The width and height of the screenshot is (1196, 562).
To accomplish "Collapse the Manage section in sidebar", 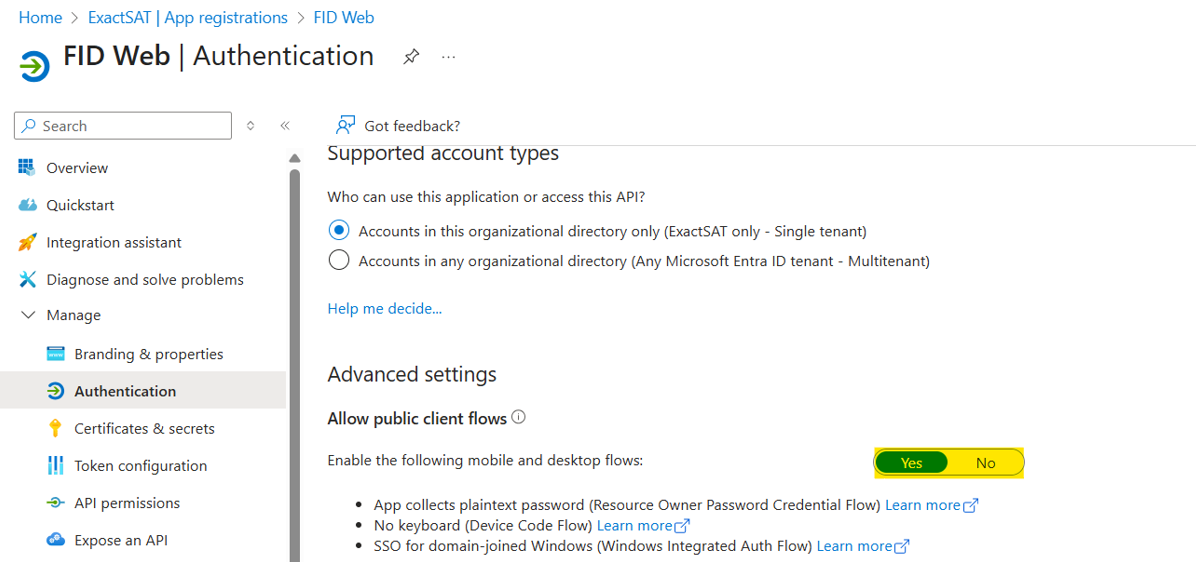I will [28, 315].
